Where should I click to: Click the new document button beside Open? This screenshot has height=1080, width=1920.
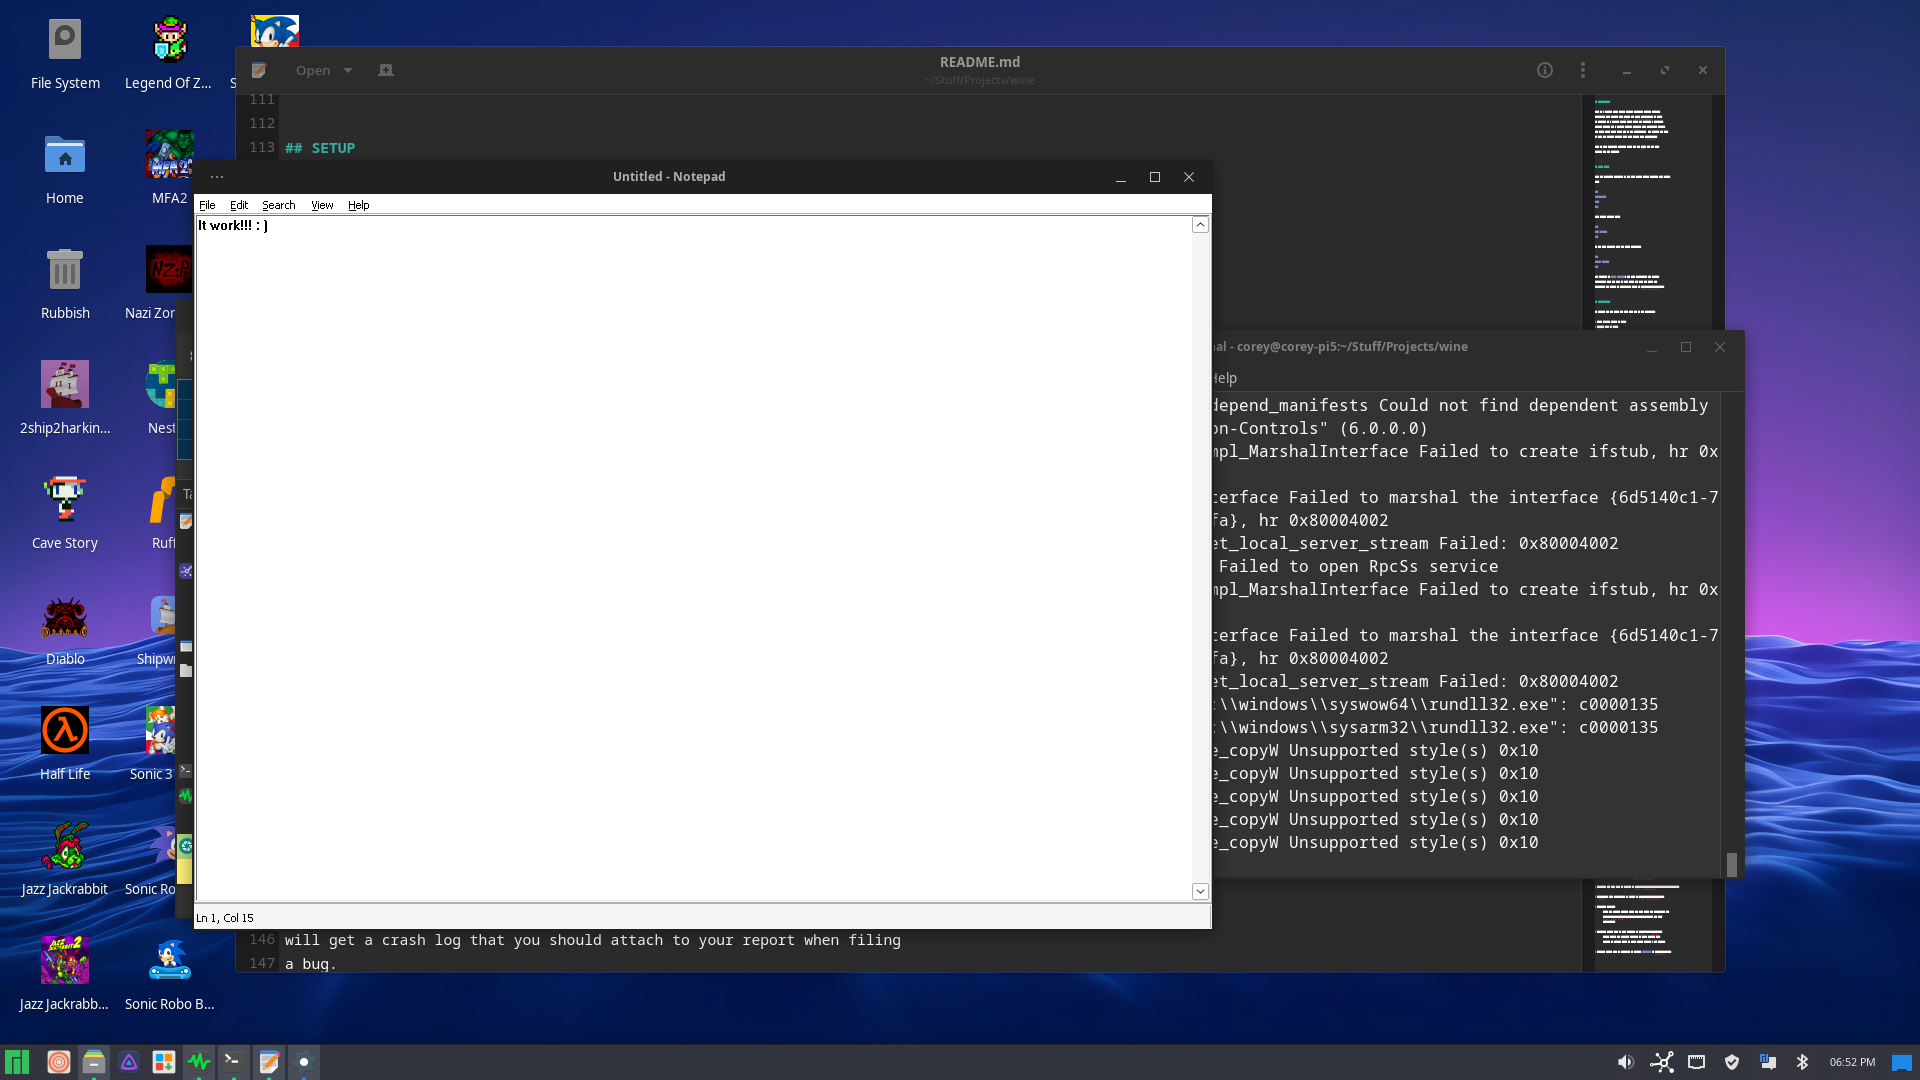pos(385,70)
